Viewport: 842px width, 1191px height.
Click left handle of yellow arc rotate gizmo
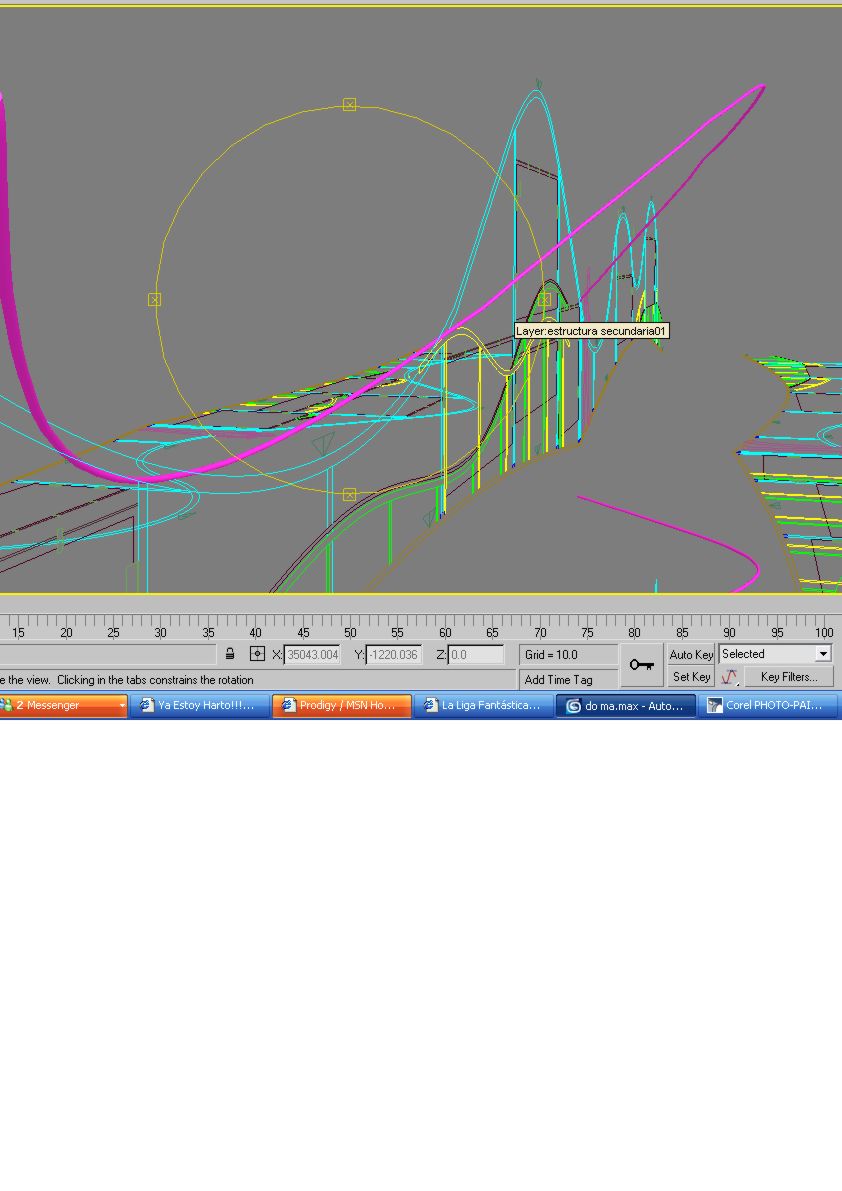[155, 300]
